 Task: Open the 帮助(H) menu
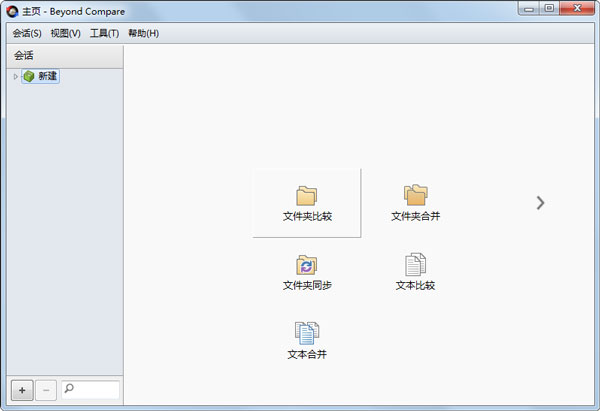143,33
